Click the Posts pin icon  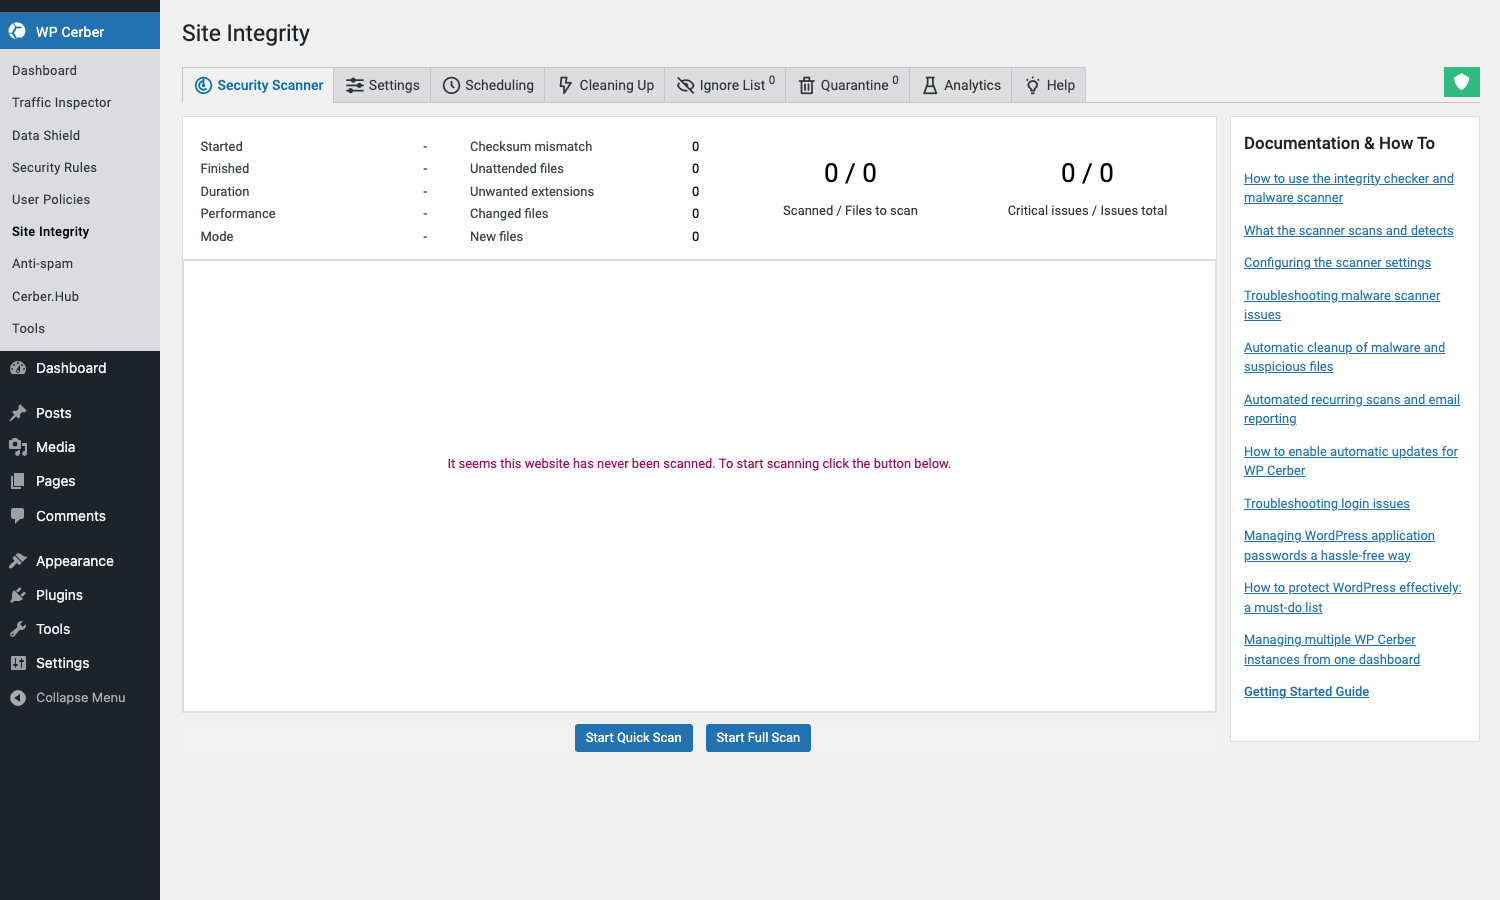tap(18, 413)
